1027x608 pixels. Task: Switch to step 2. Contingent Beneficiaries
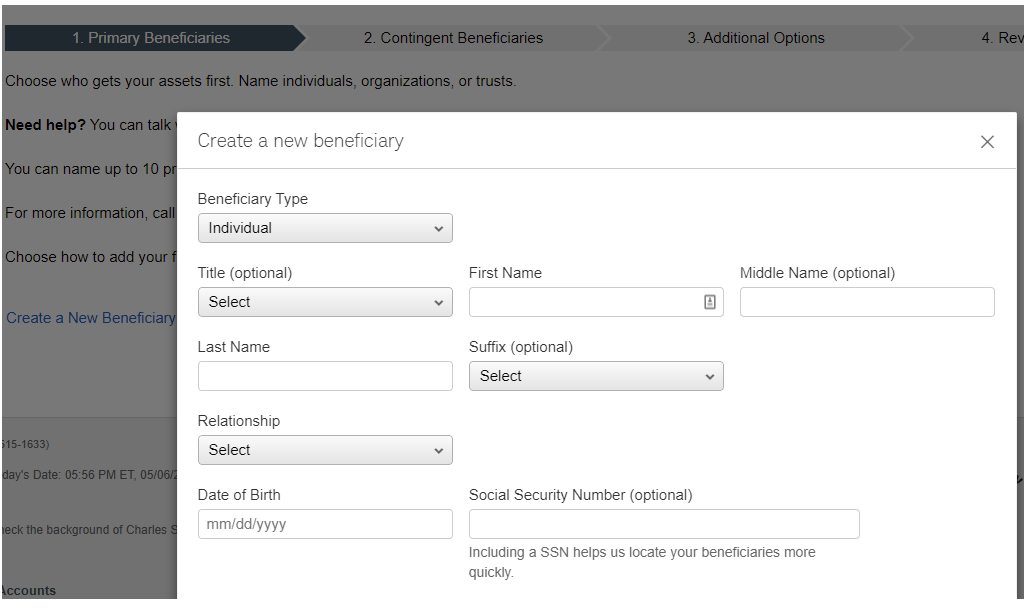[x=453, y=38]
